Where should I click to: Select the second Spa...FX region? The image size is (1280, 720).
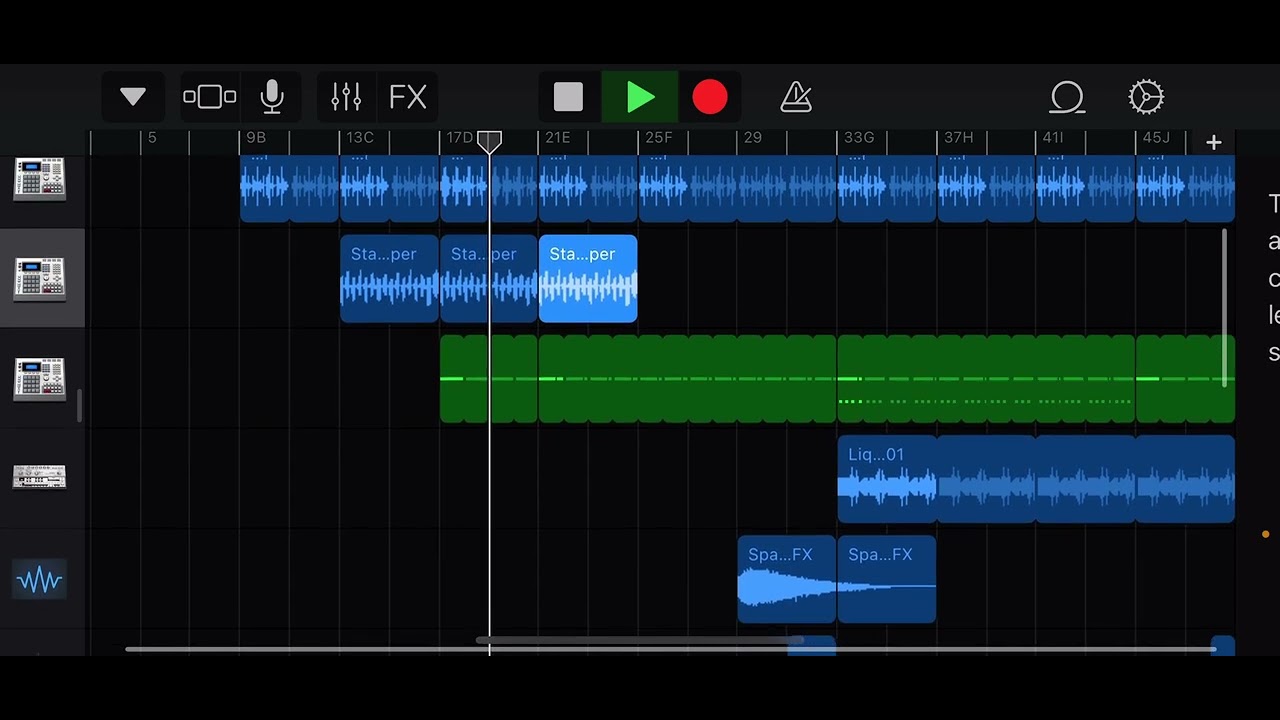887,579
